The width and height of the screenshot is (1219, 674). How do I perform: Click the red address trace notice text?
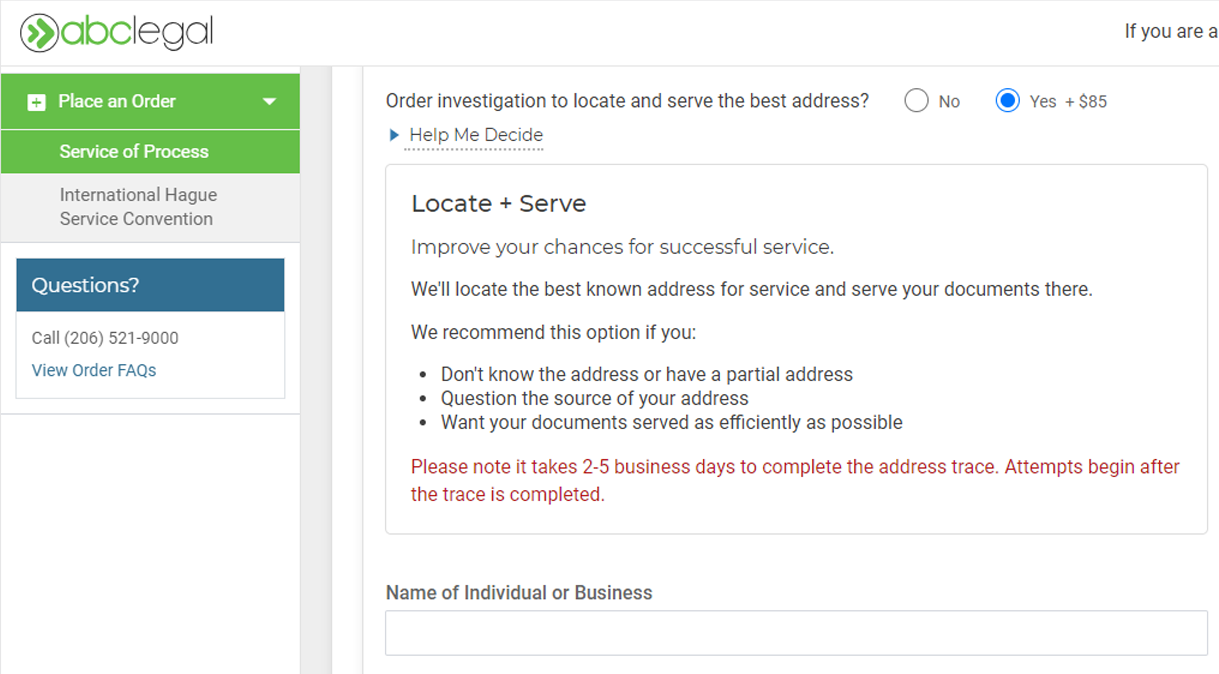795,480
